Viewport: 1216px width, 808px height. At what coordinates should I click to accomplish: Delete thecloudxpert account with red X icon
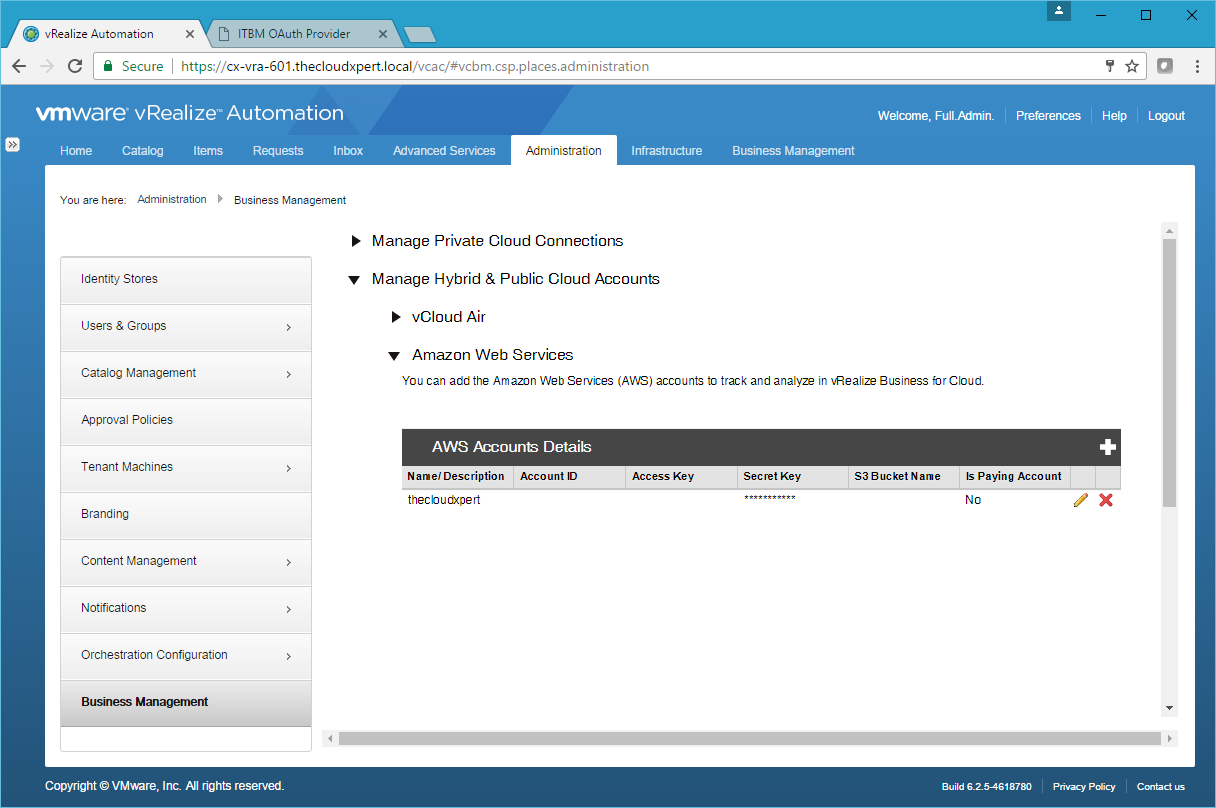coord(1106,500)
